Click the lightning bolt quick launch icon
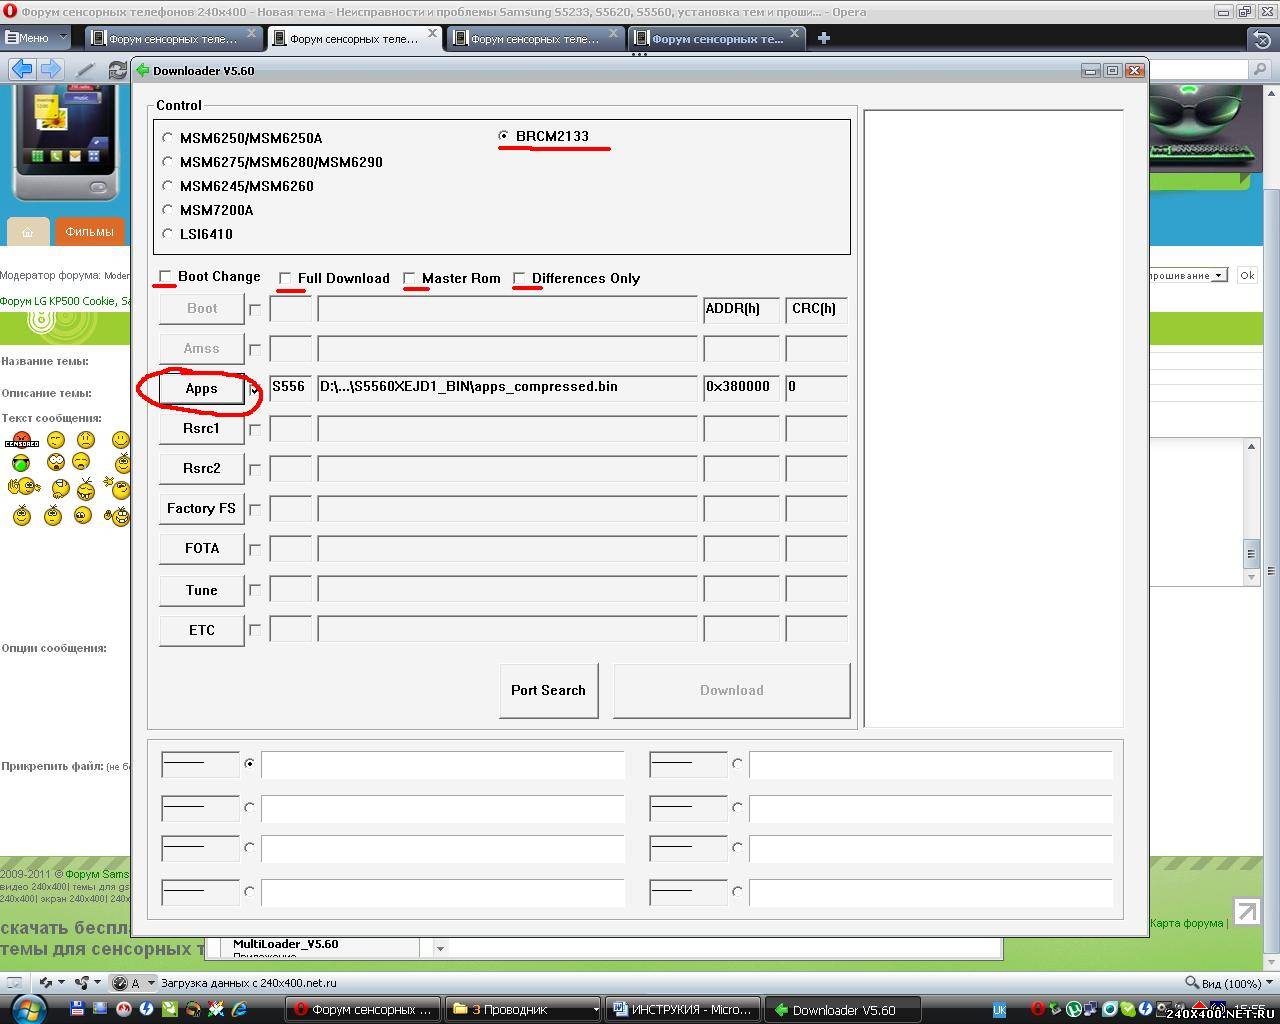The image size is (1280, 1024). (x=147, y=1009)
